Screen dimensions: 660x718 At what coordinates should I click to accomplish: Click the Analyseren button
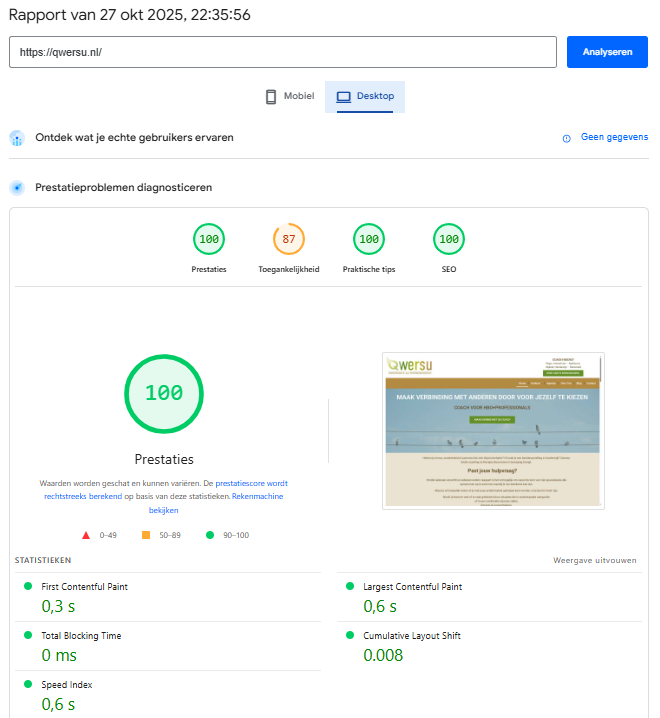click(x=607, y=52)
